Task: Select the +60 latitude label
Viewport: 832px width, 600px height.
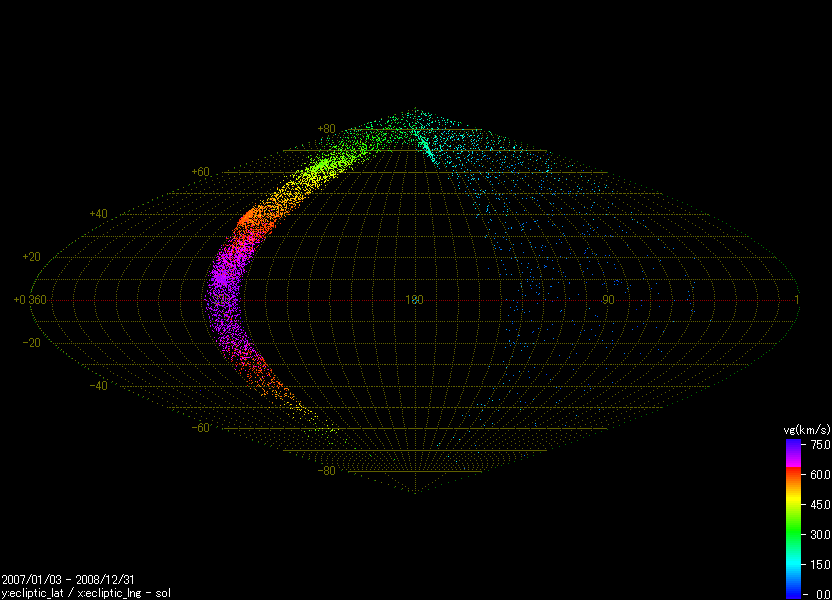Action: (x=200, y=172)
